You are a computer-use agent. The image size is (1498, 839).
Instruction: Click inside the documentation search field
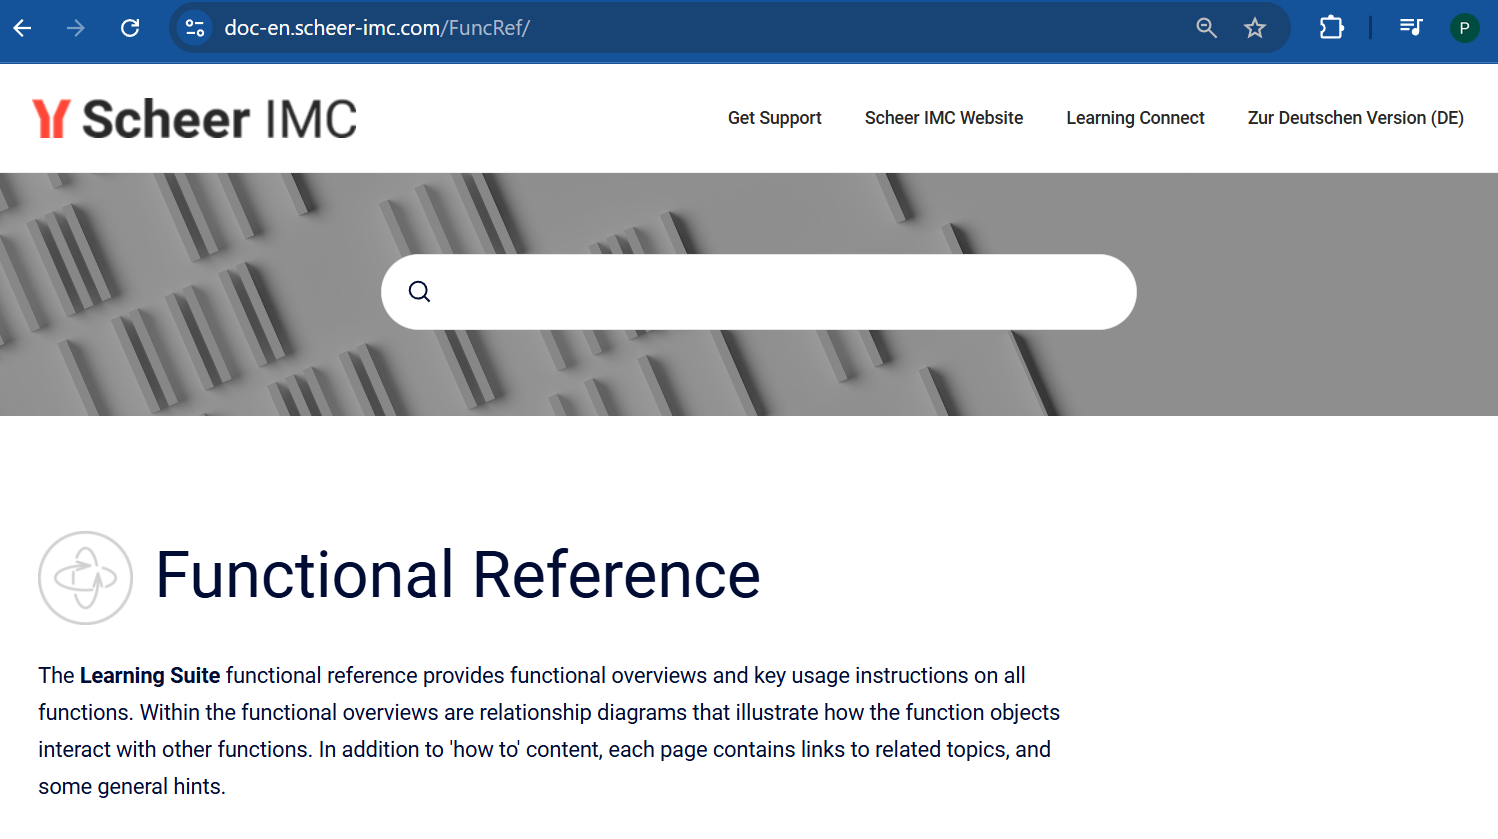[758, 291]
